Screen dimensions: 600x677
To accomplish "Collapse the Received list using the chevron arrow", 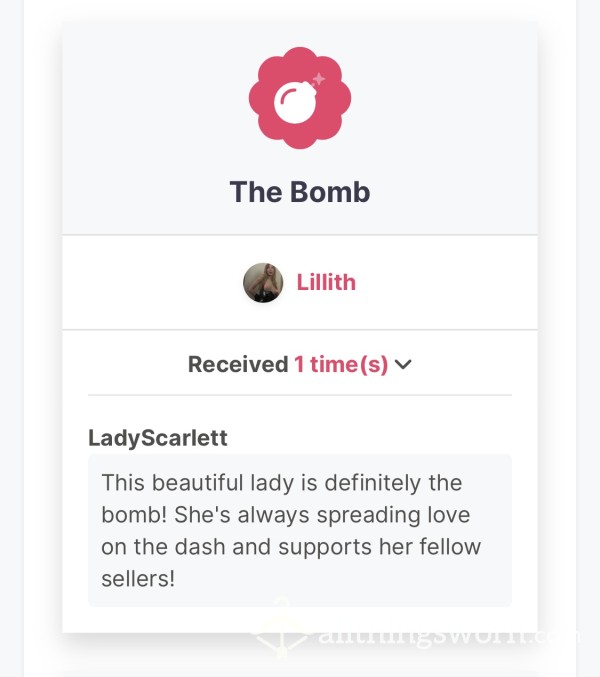I will 403,364.
